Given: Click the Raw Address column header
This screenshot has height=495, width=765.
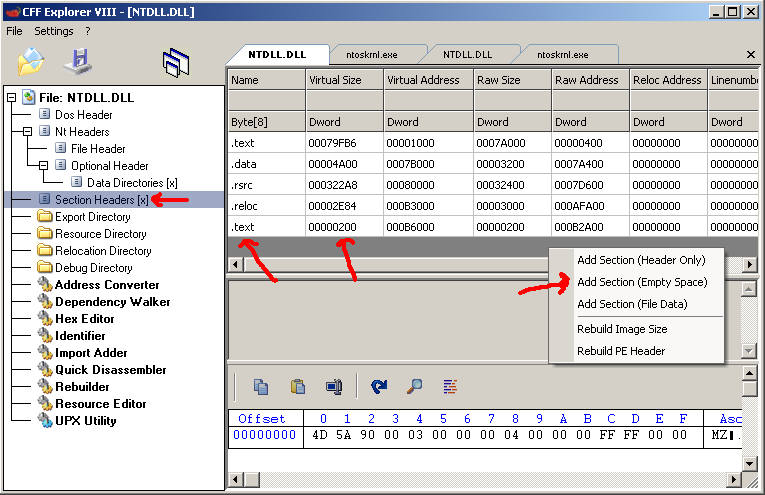Looking at the screenshot, I should click(590, 79).
